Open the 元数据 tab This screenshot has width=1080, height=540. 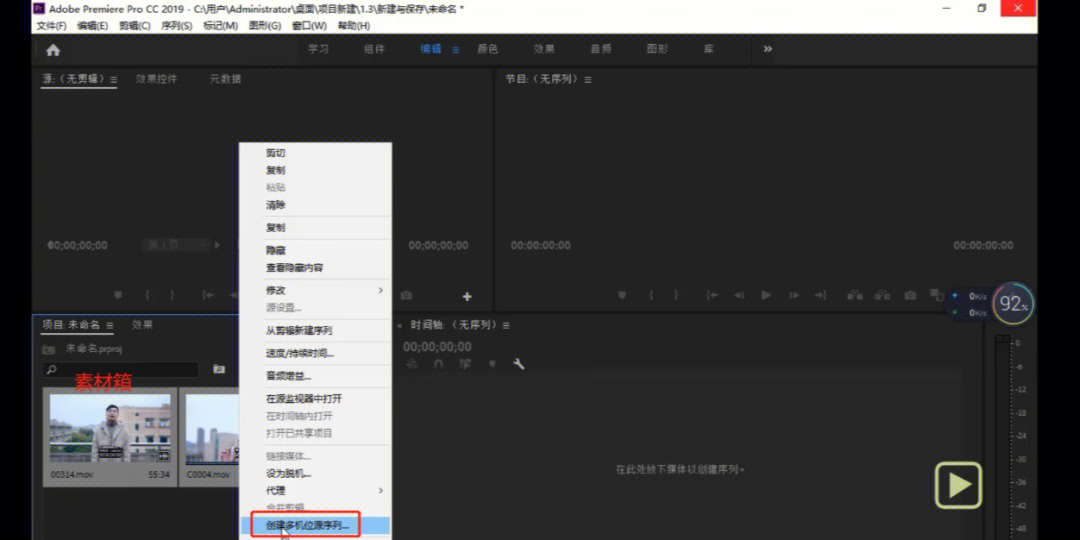tap(225, 79)
